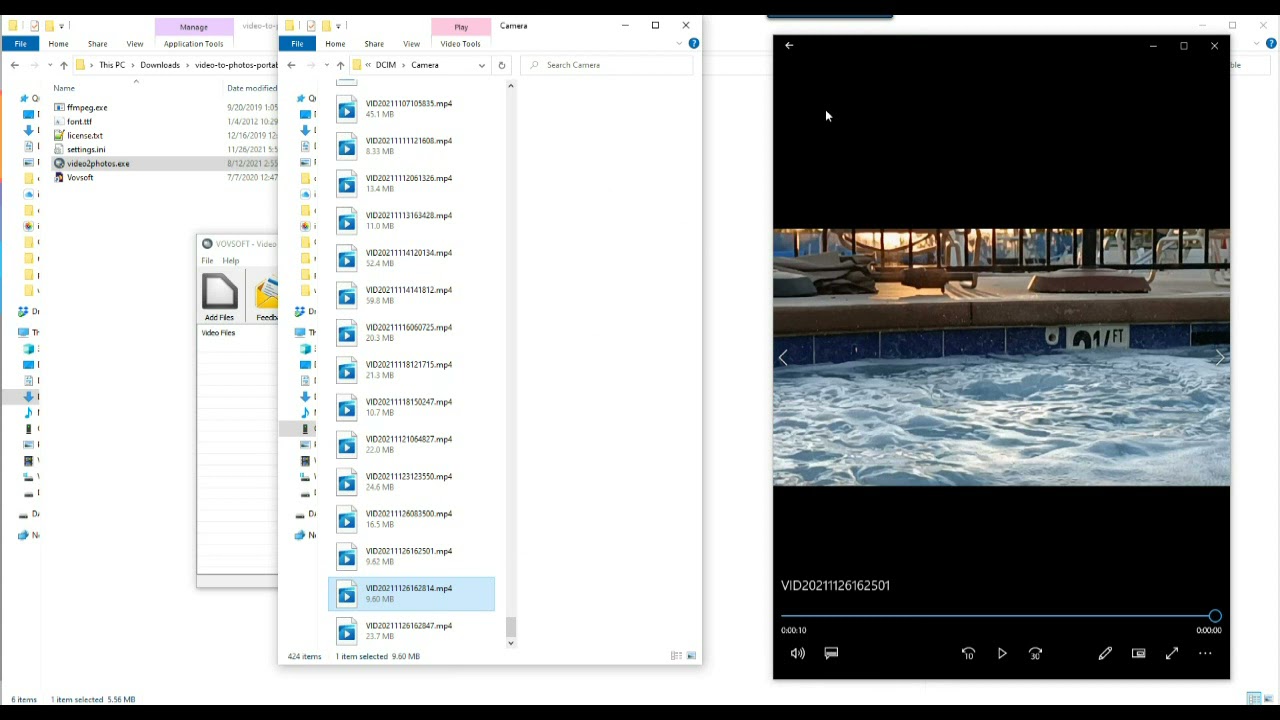Click the icon of VID20211126162501.mp4
The image size is (1280, 720).
[346, 557]
